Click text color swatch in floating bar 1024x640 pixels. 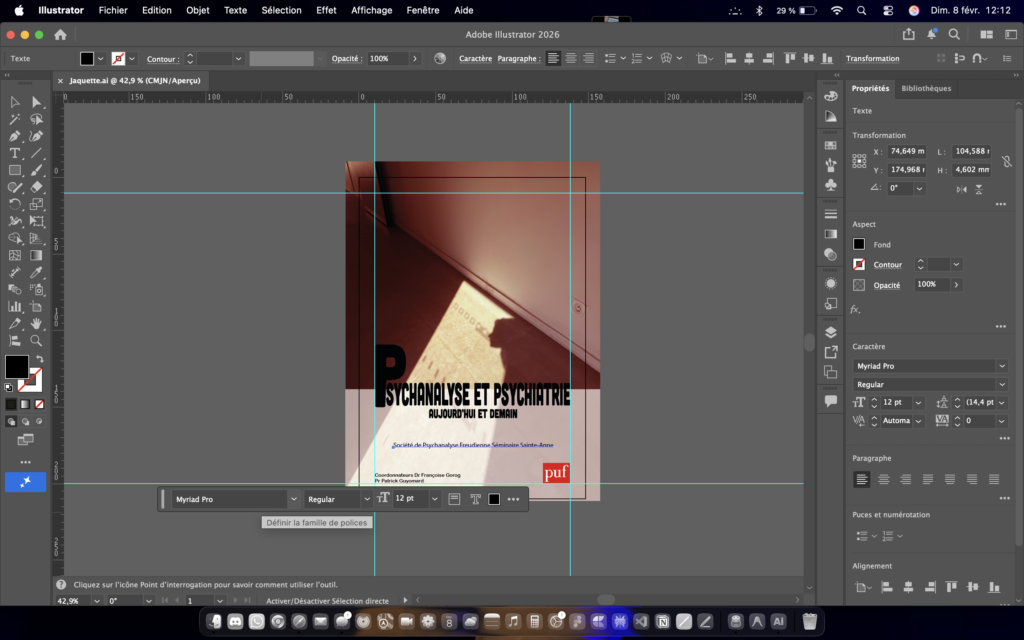[x=494, y=499]
